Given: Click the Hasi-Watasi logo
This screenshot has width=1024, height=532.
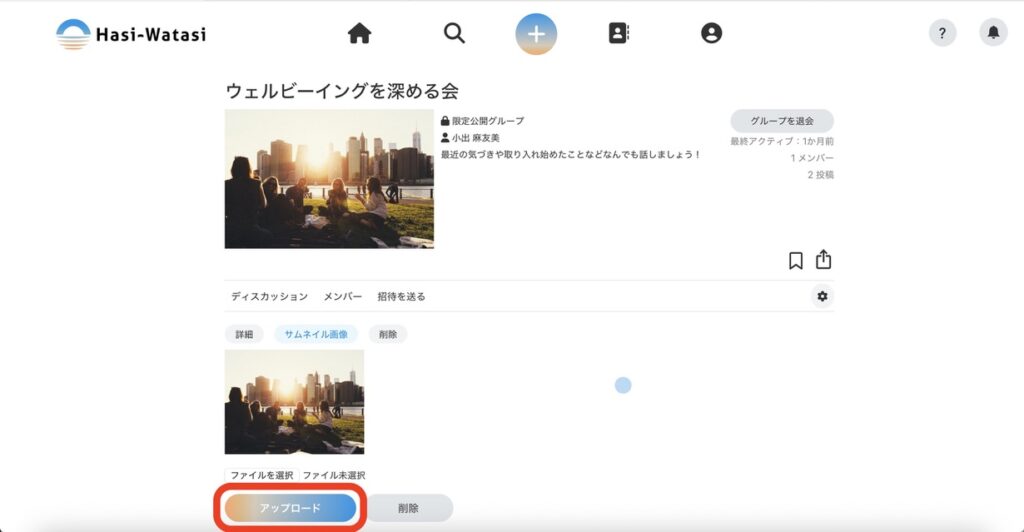Looking at the screenshot, I should tap(131, 34).
